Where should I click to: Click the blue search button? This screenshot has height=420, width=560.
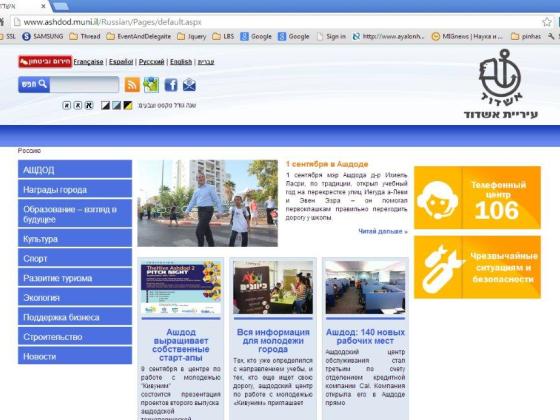(34, 85)
